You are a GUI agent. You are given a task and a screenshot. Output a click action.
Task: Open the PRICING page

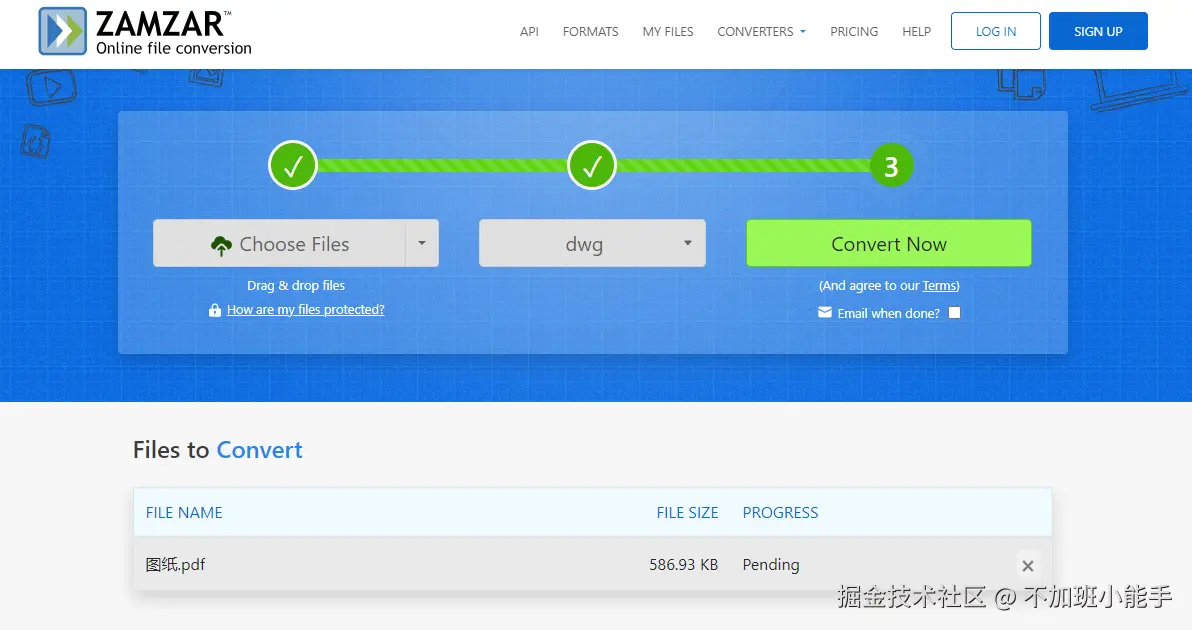[854, 32]
